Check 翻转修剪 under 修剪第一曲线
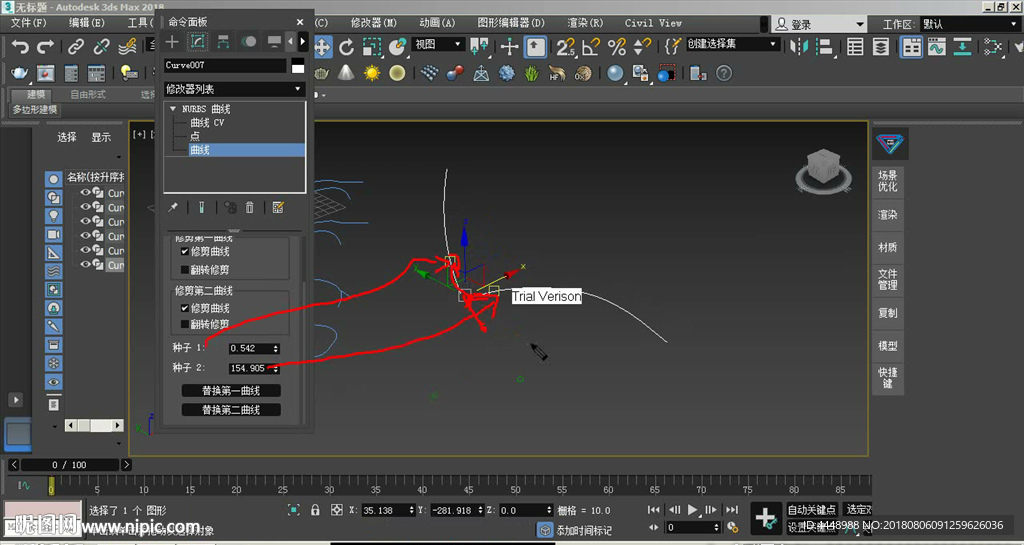The image size is (1024, 545). coord(185,270)
